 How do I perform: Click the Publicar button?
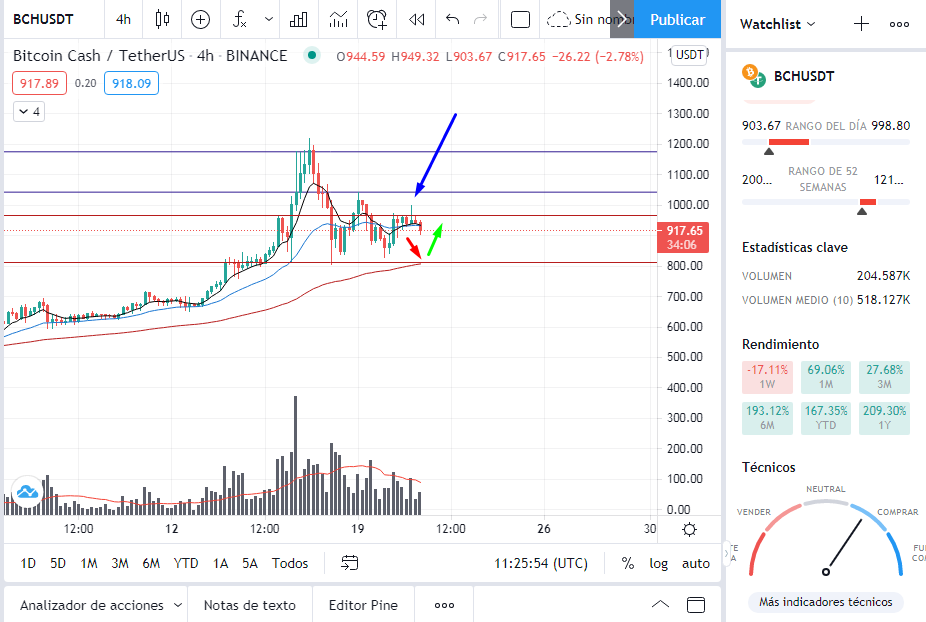677,19
